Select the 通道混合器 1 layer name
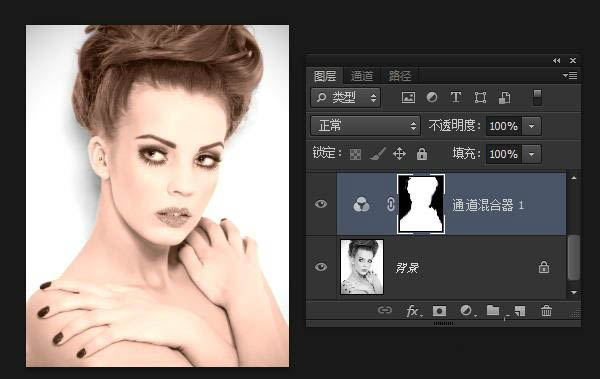This screenshot has width=600, height=379. tap(488, 206)
